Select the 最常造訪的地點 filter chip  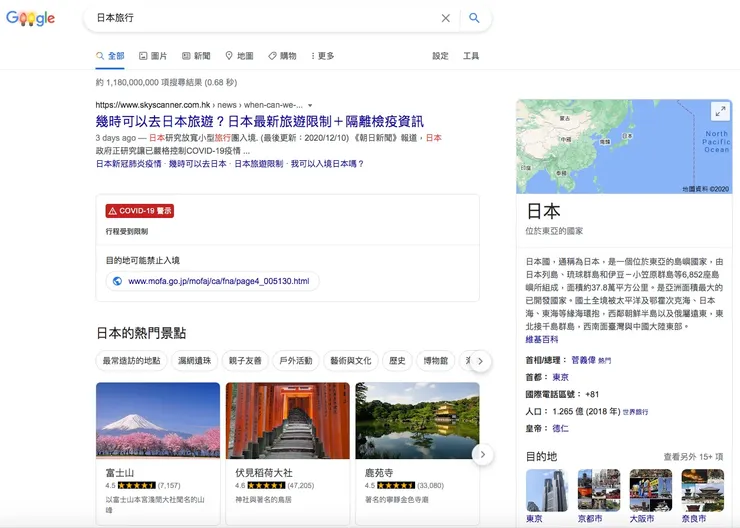[131, 361]
